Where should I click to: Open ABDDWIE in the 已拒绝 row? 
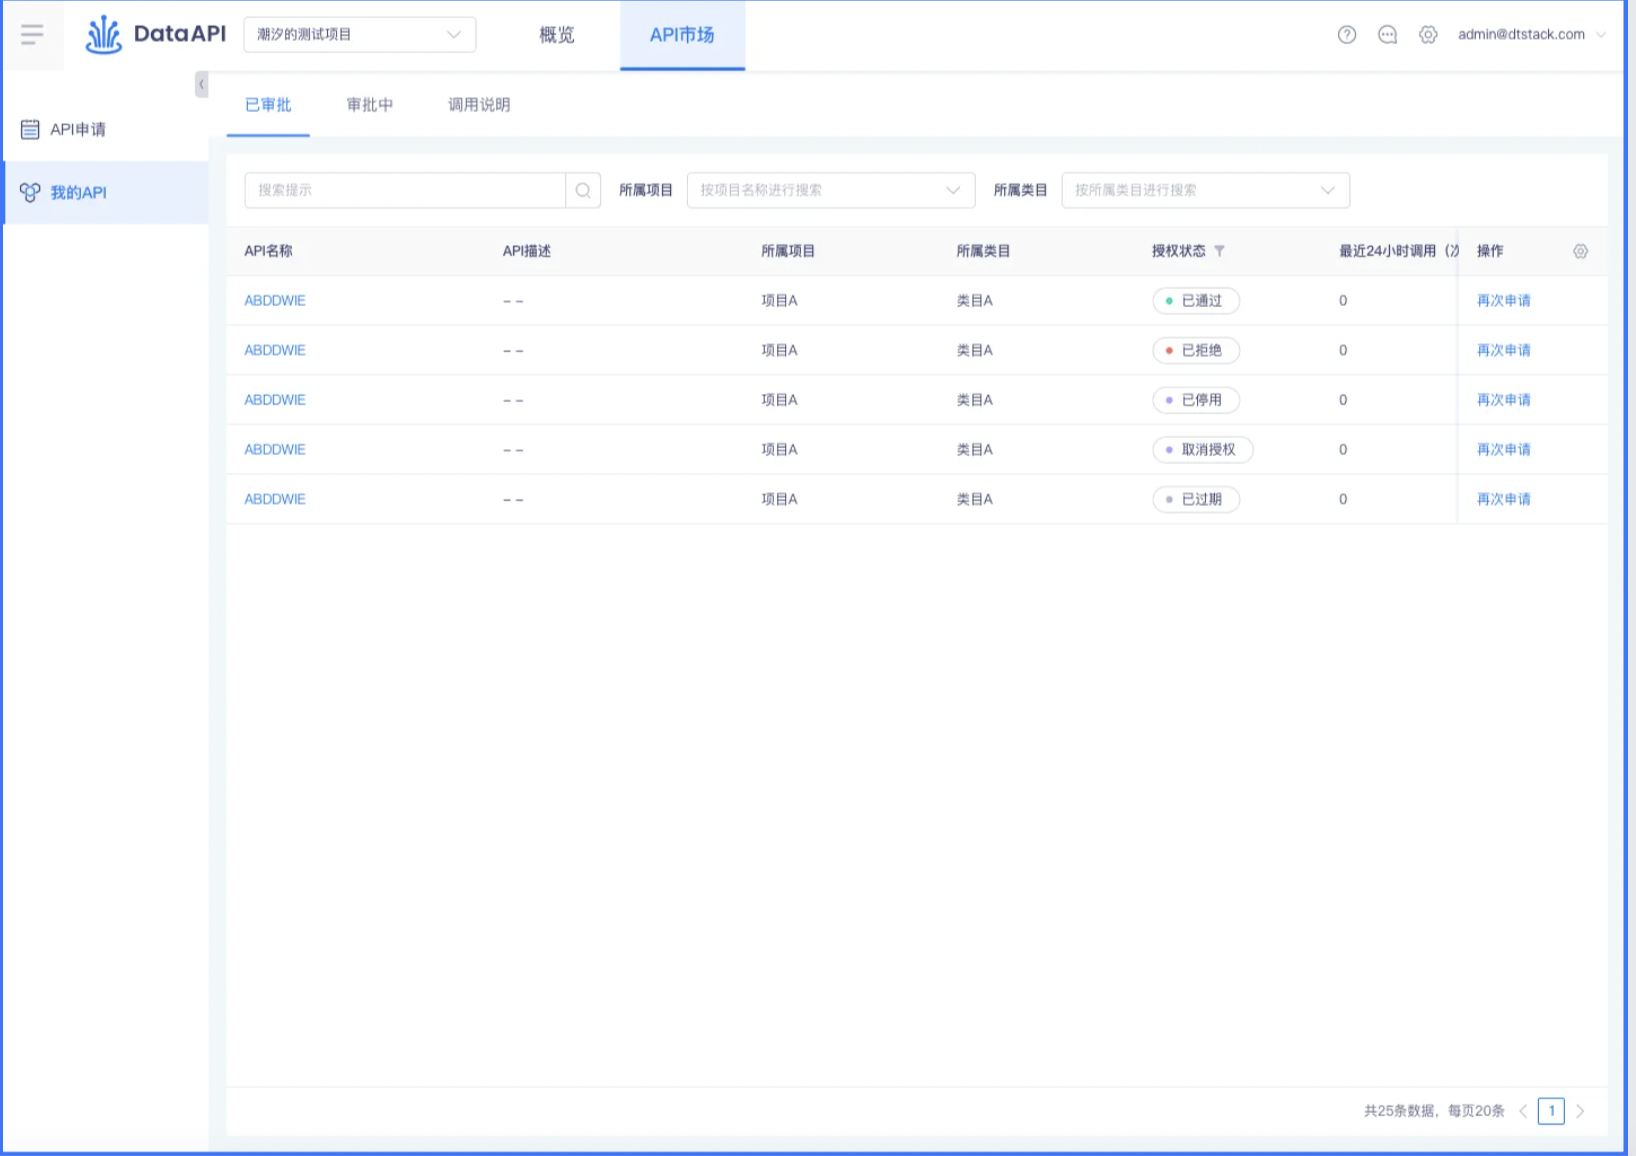coord(275,351)
